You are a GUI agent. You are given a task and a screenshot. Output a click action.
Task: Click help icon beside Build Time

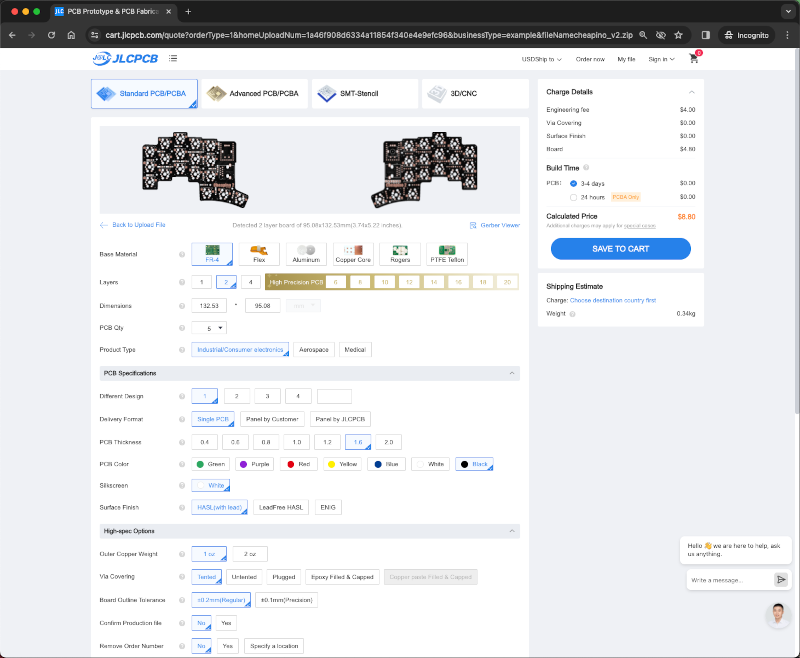[x=586, y=168]
